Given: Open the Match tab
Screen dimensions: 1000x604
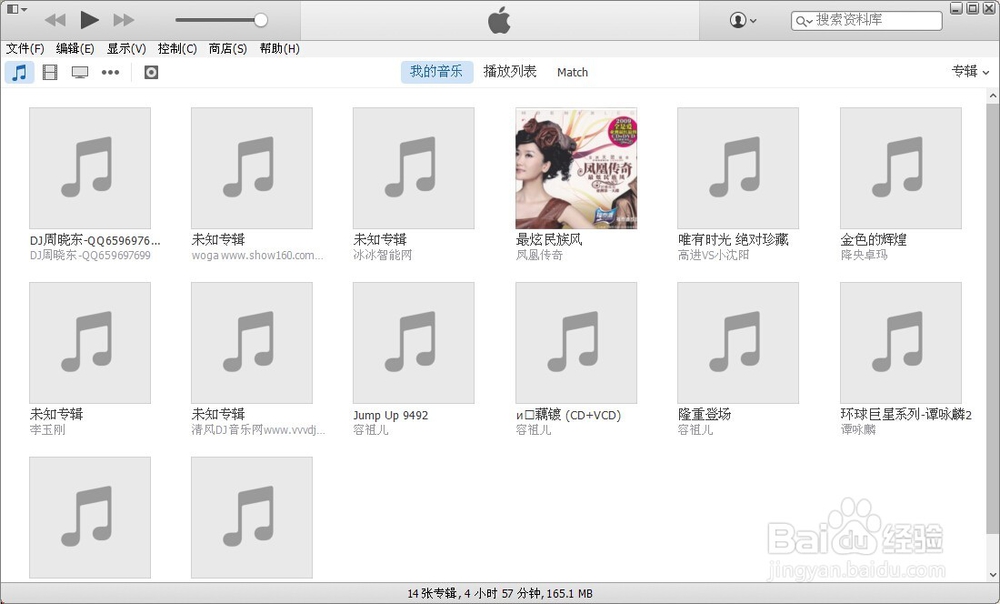Looking at the screenshot, I should pyautogui.click(x=572, y=72).
